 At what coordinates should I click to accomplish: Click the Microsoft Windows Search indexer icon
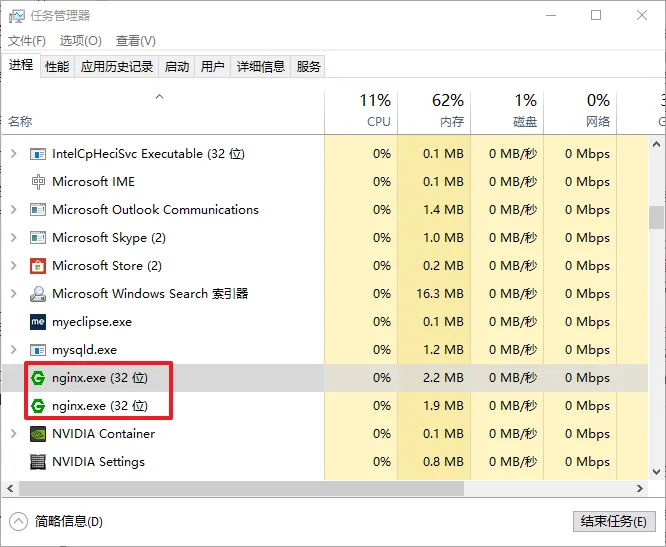pos(38,294)
